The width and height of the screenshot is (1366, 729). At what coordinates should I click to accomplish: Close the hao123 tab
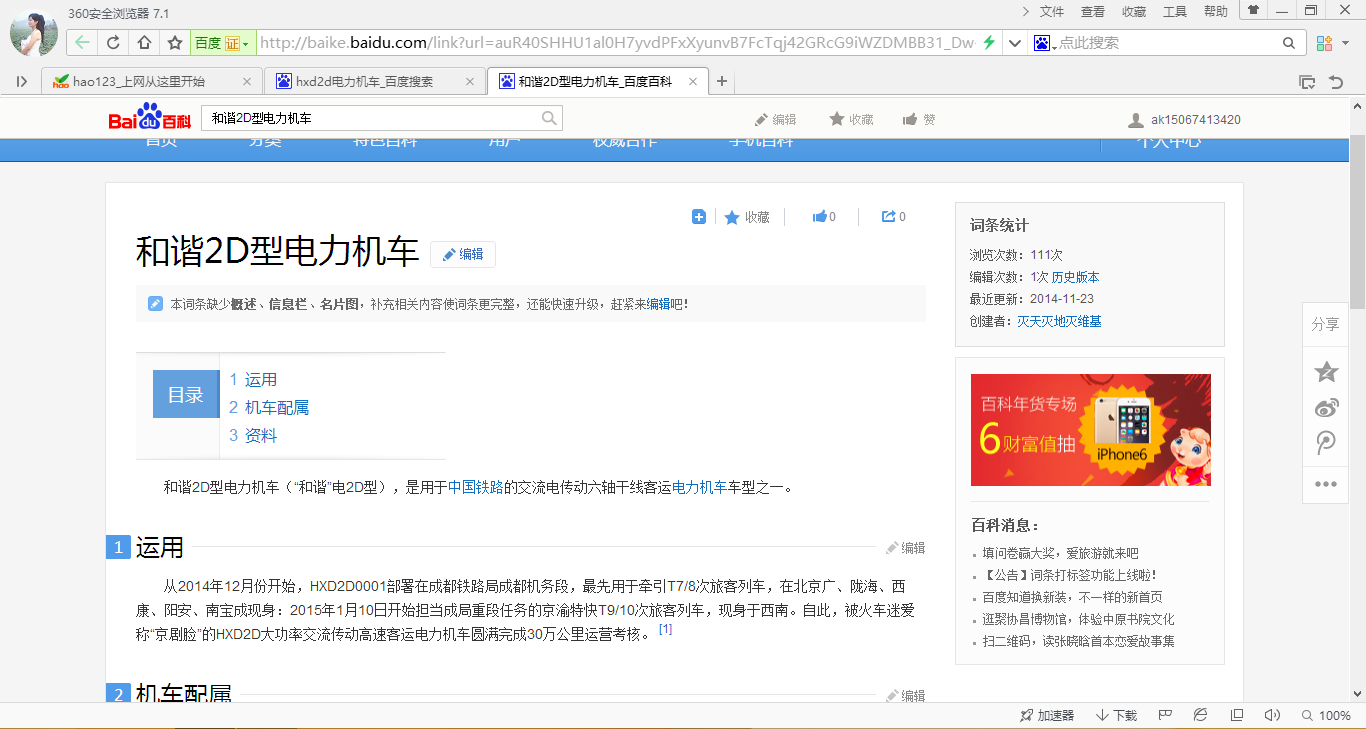click(x=247, y=82)
